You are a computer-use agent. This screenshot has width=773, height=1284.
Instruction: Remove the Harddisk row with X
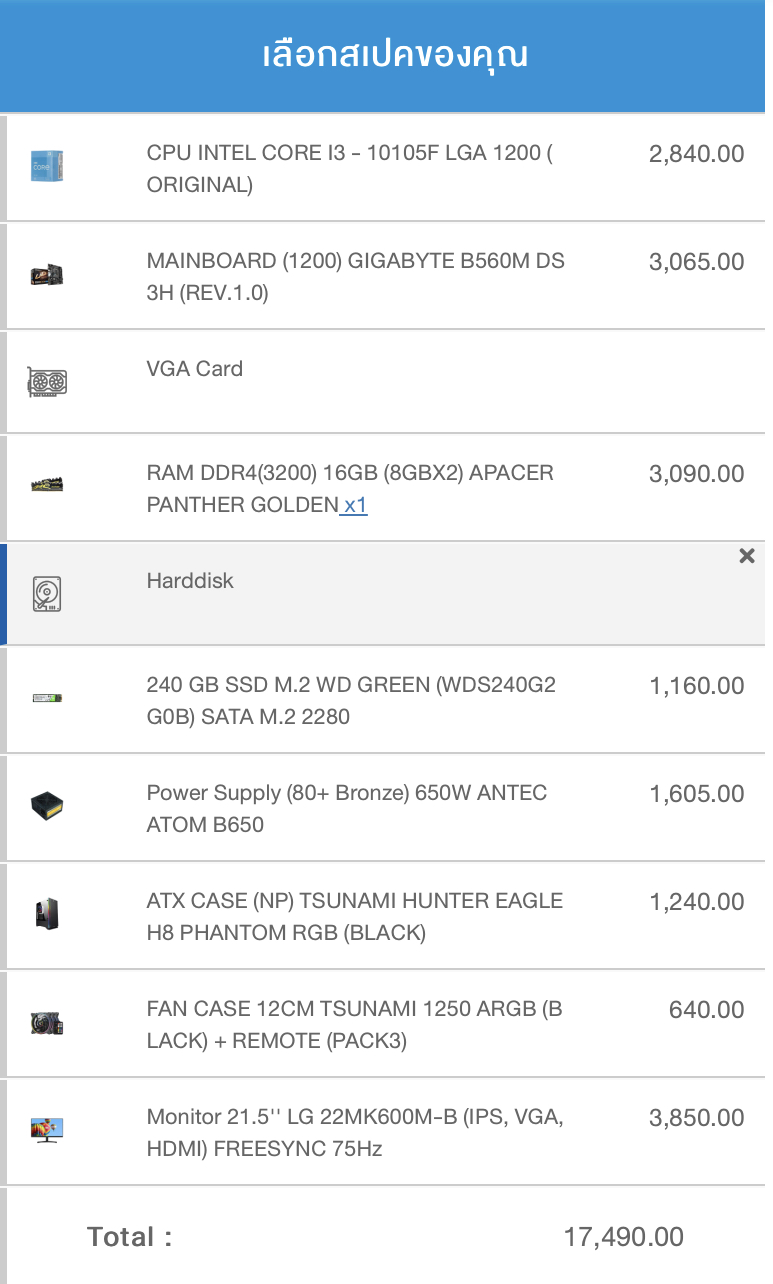point(747,556)
